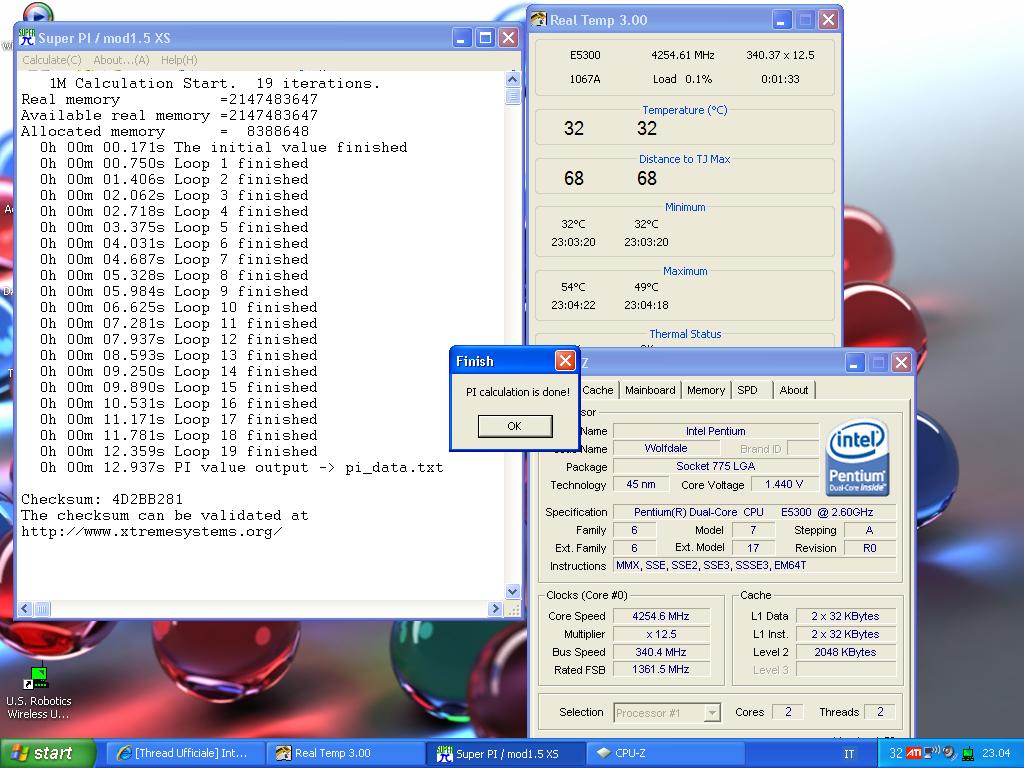The height and width of the screenshot is (768, 1024).
Task: Click the Multiplier value x 12.5
Action: (x=661, y=634)
